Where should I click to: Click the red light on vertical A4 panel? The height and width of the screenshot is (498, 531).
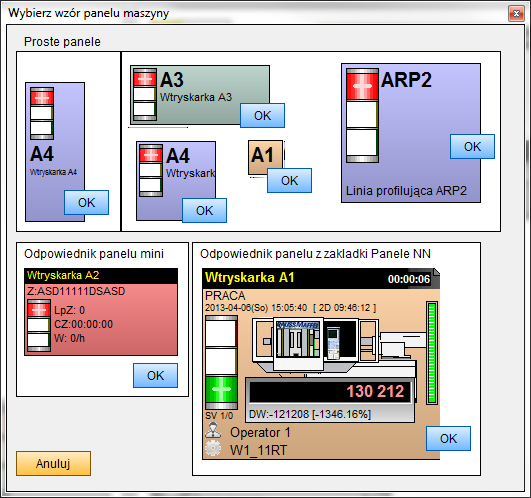point(42,98)
